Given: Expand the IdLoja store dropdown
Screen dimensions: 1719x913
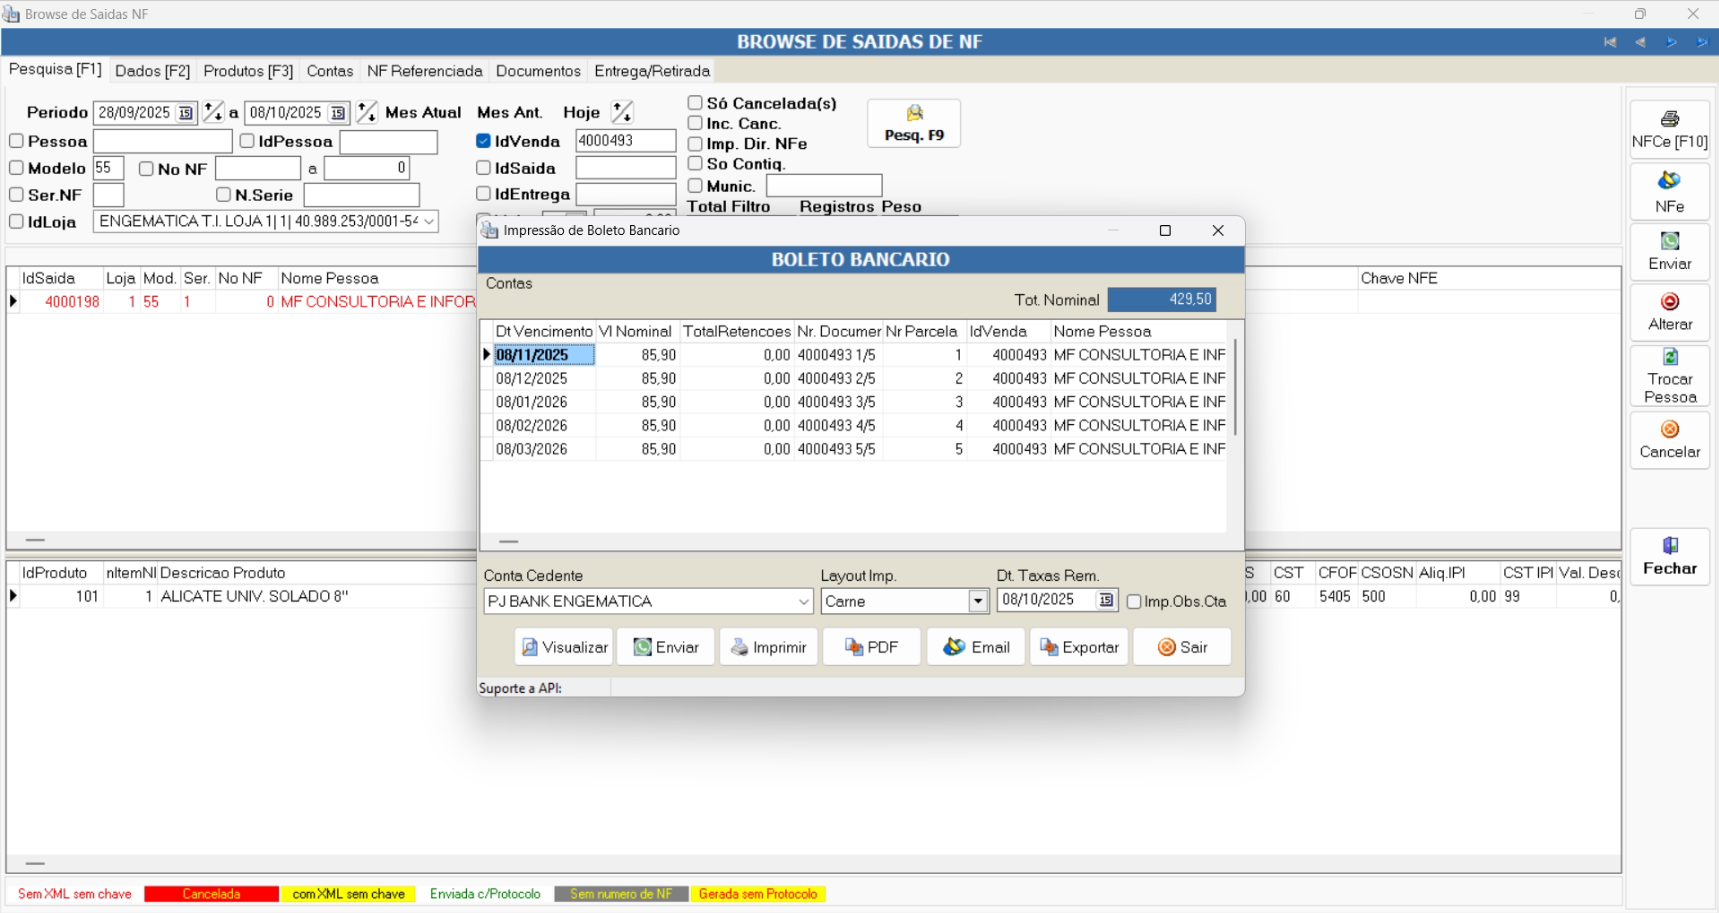Looking at the screenshot, I should (429, 222).
